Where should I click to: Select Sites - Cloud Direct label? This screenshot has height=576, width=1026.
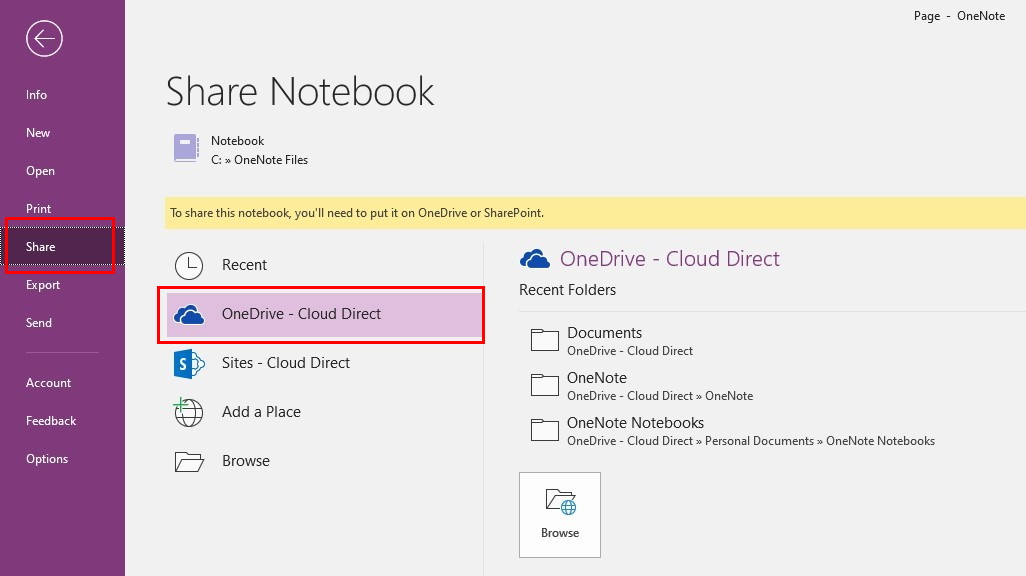tap(286, 363)
